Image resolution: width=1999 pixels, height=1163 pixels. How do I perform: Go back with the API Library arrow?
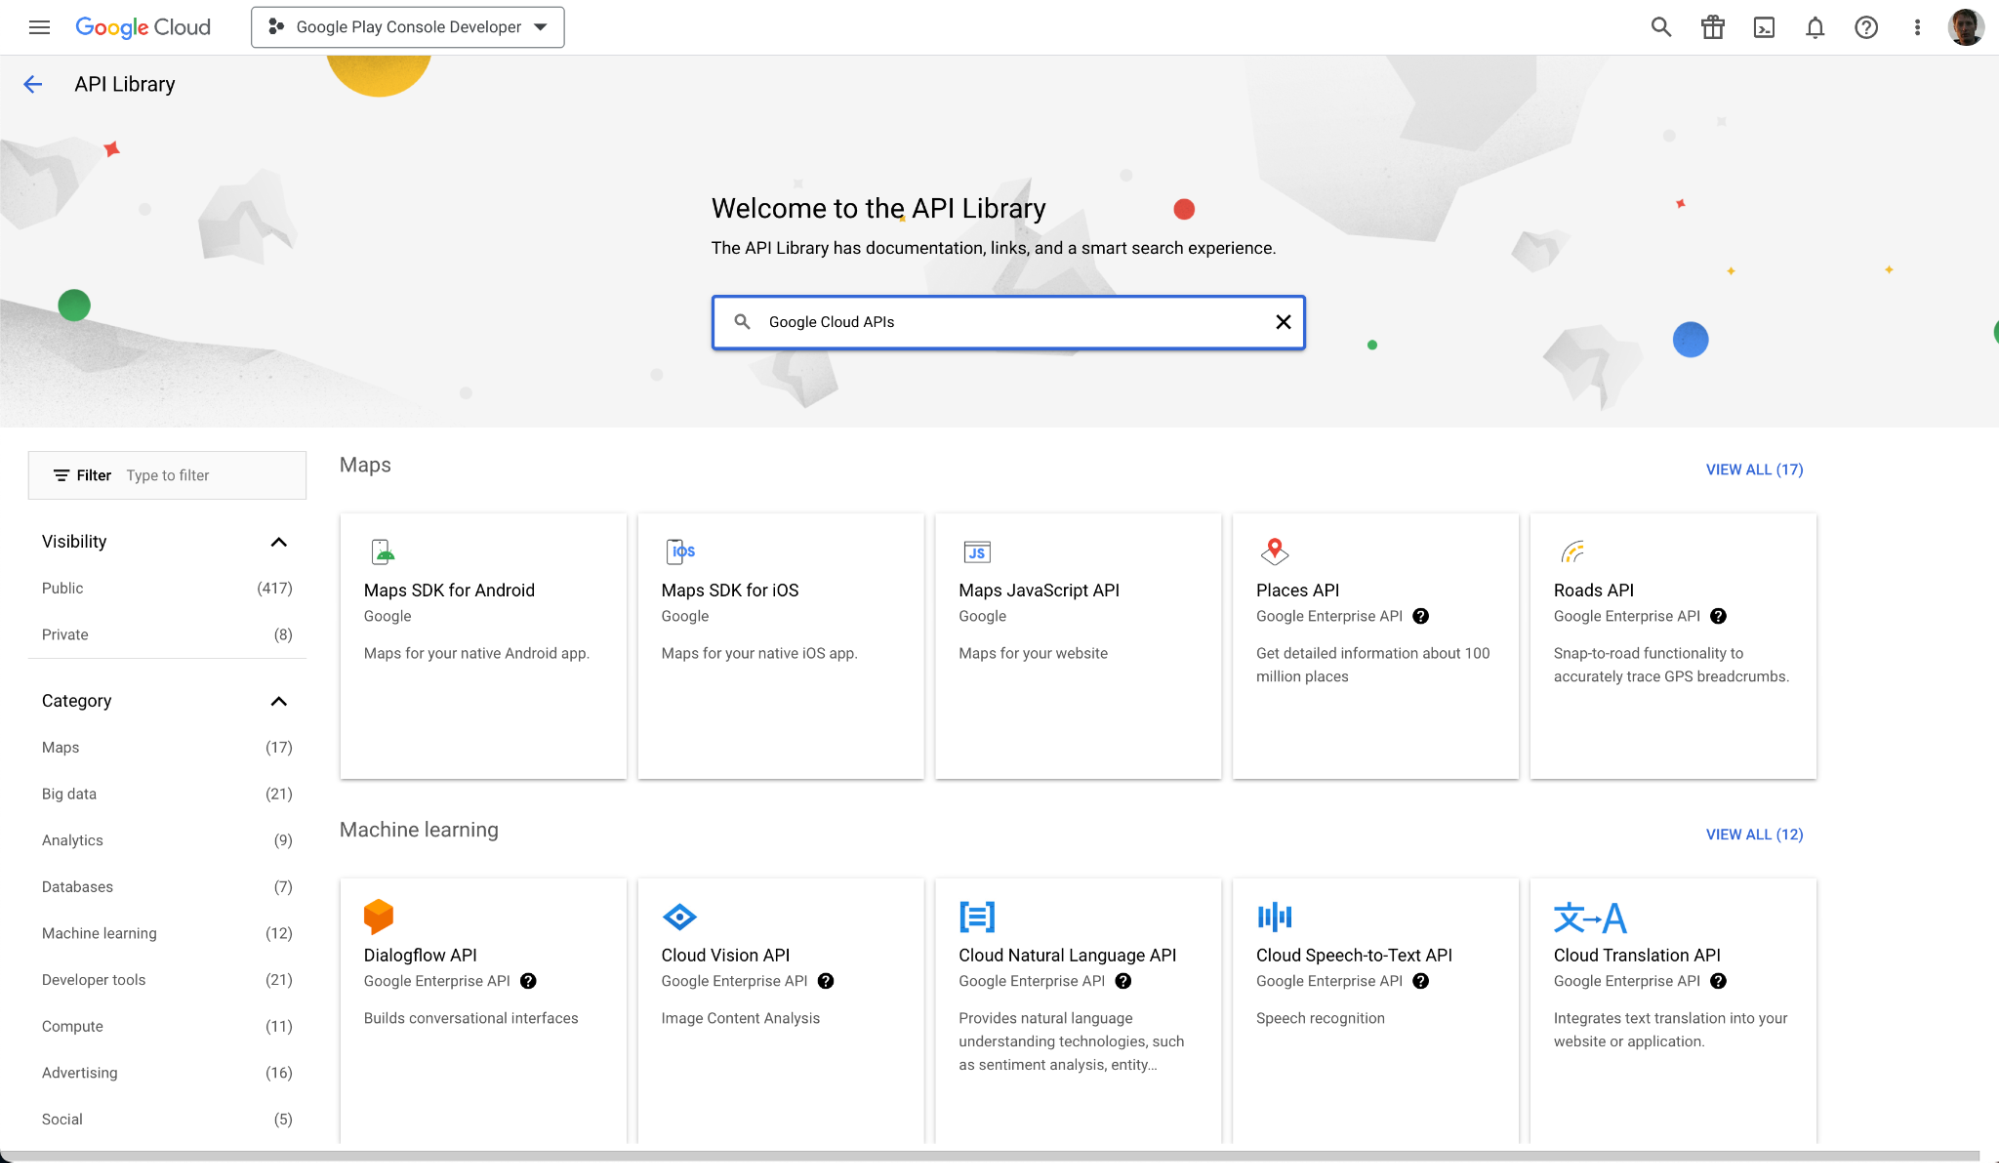coord(33,84)
